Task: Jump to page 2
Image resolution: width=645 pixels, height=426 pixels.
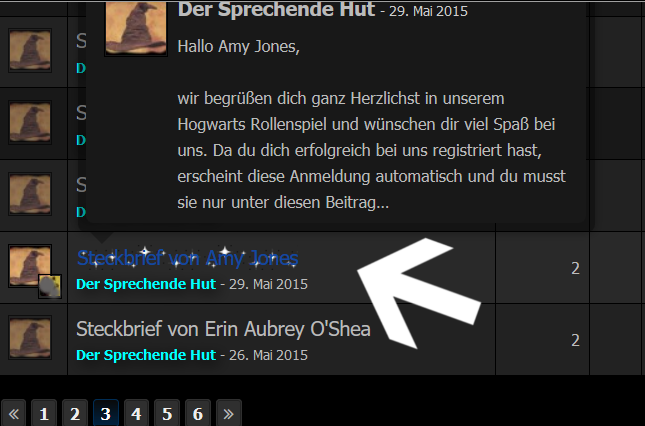Action: click(75, 413)
